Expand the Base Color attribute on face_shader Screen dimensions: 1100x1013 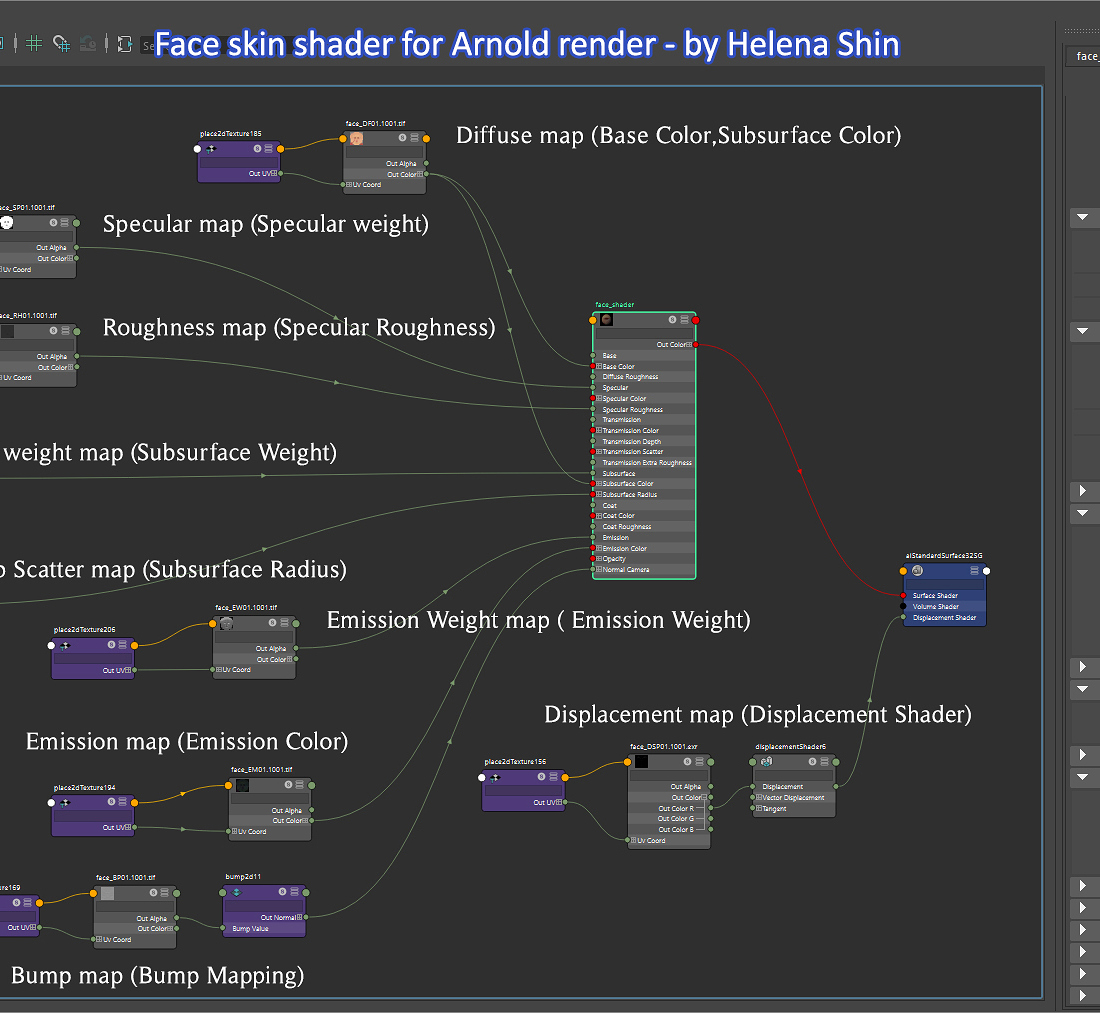pos(599,366)
